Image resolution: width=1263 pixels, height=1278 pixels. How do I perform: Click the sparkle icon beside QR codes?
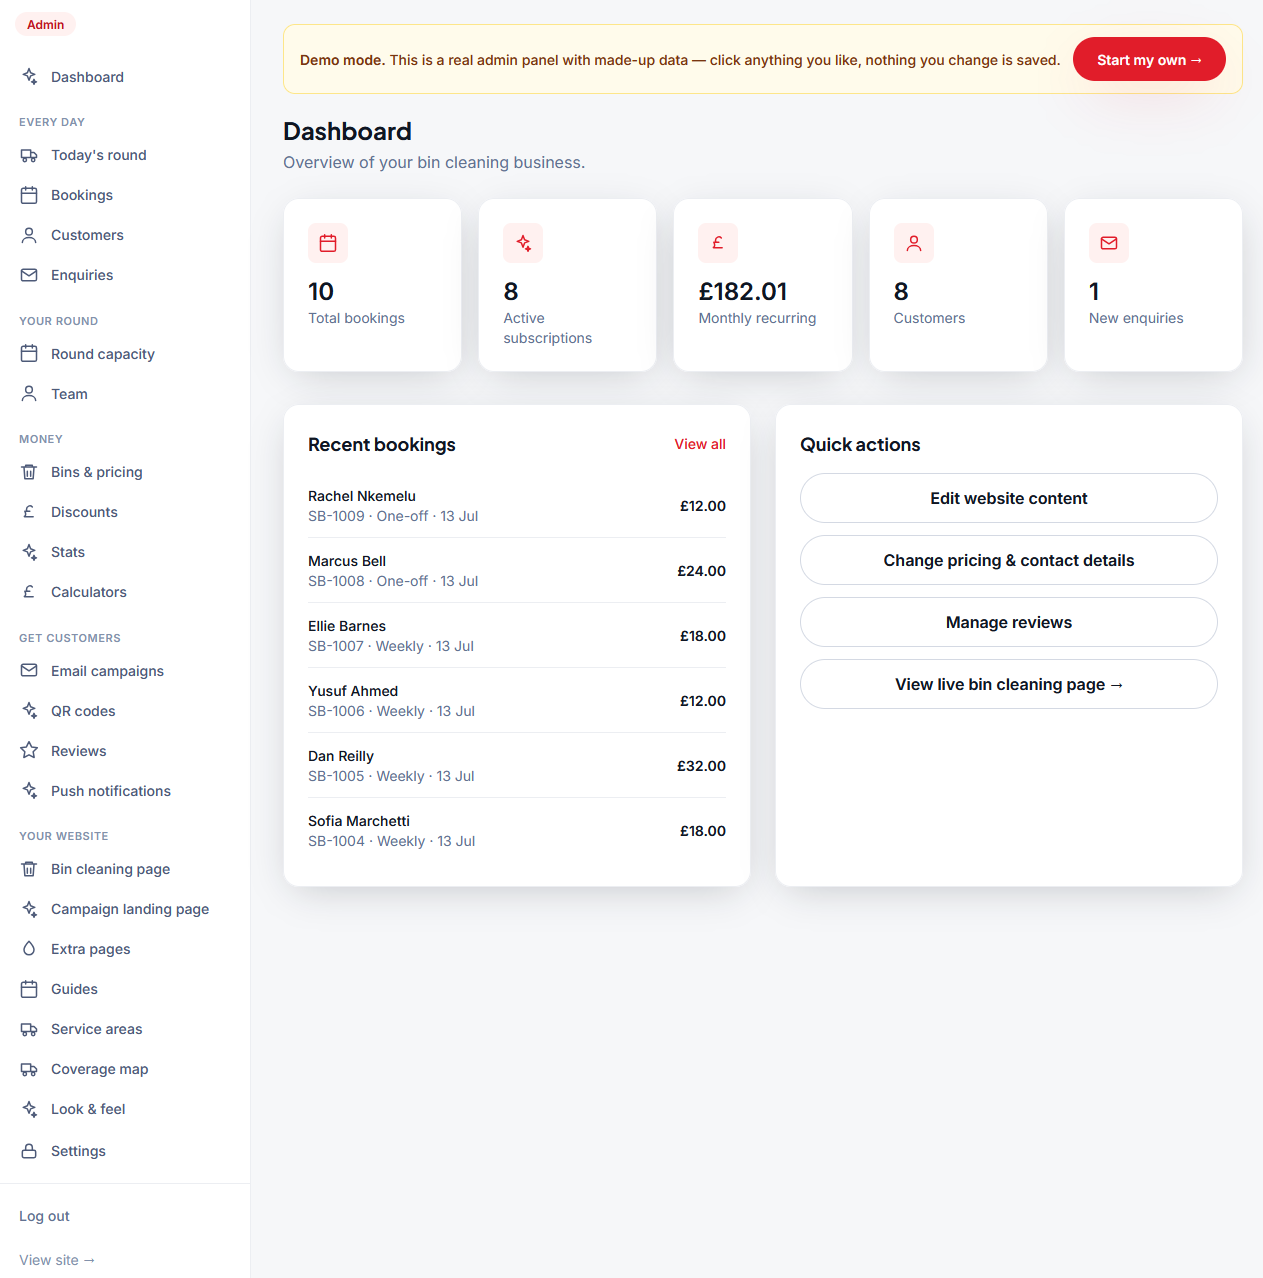click(29, 711)
